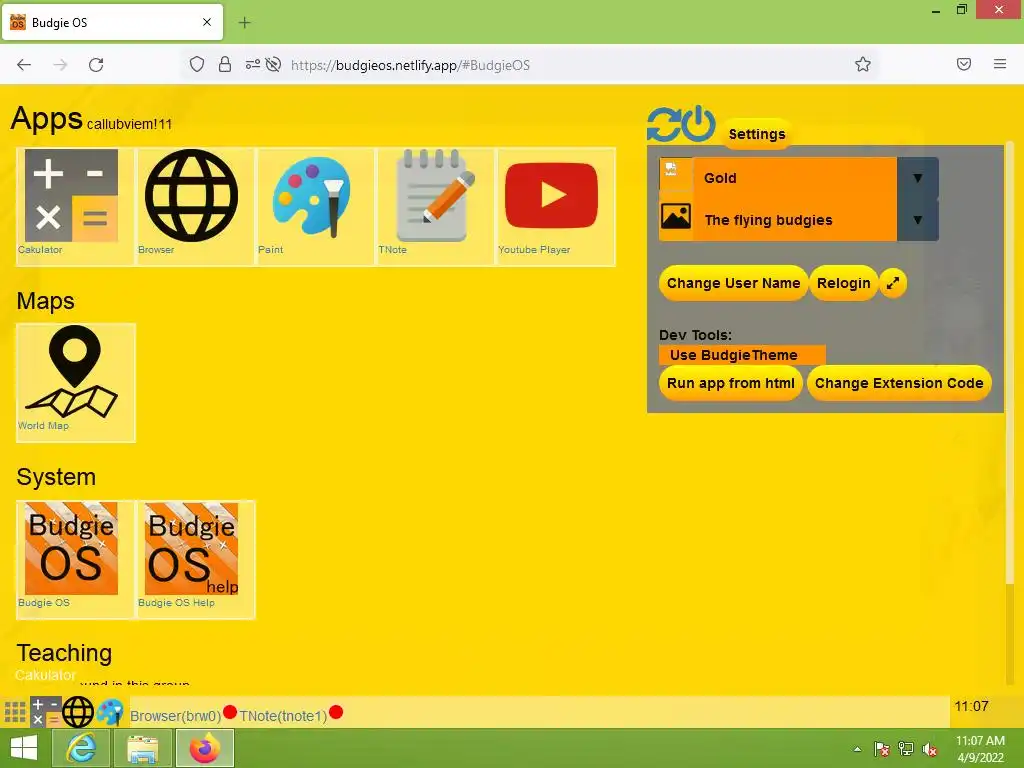Switch to the Browser(brw0) task
1024x768 pixels.
click(x=175, y=716)
